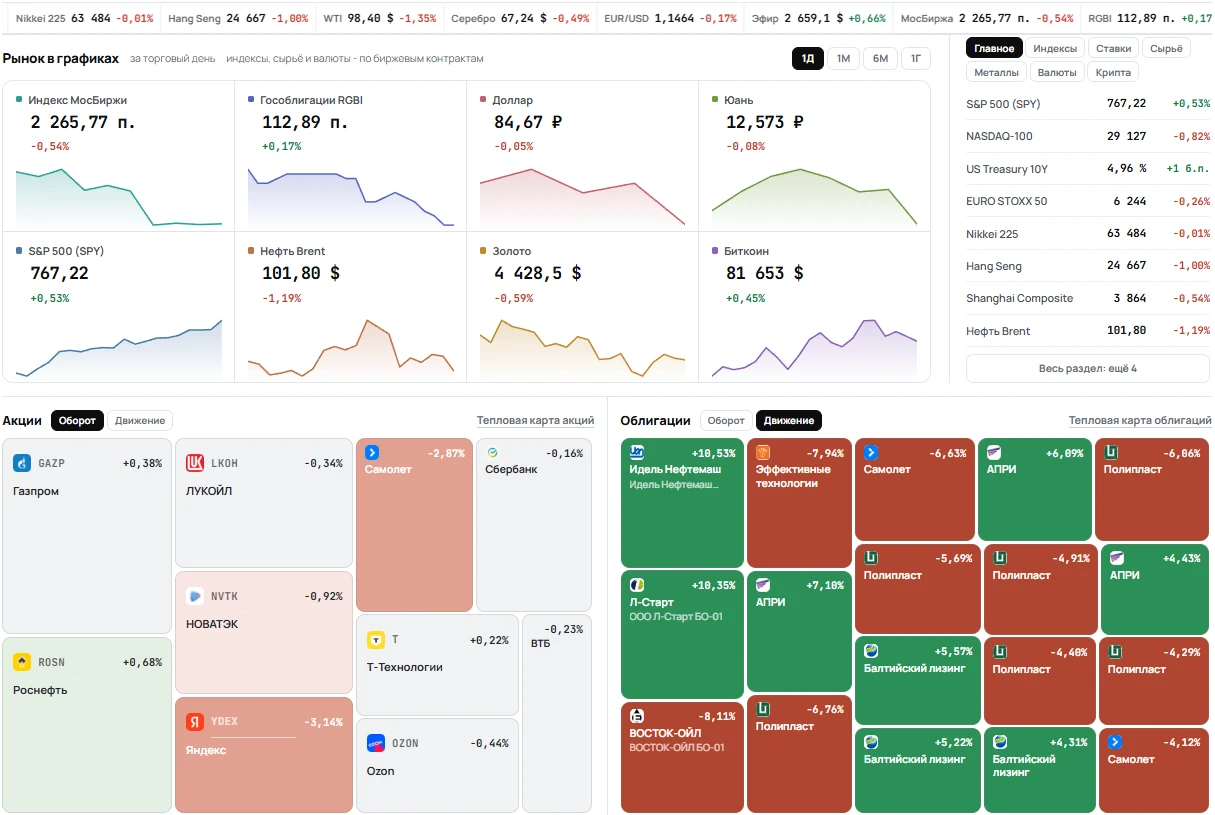The height and width of the screenshot is (815, 1215).
Task: Open the Золото chart card
Action: pyautogui.click(x=582, y=307)
